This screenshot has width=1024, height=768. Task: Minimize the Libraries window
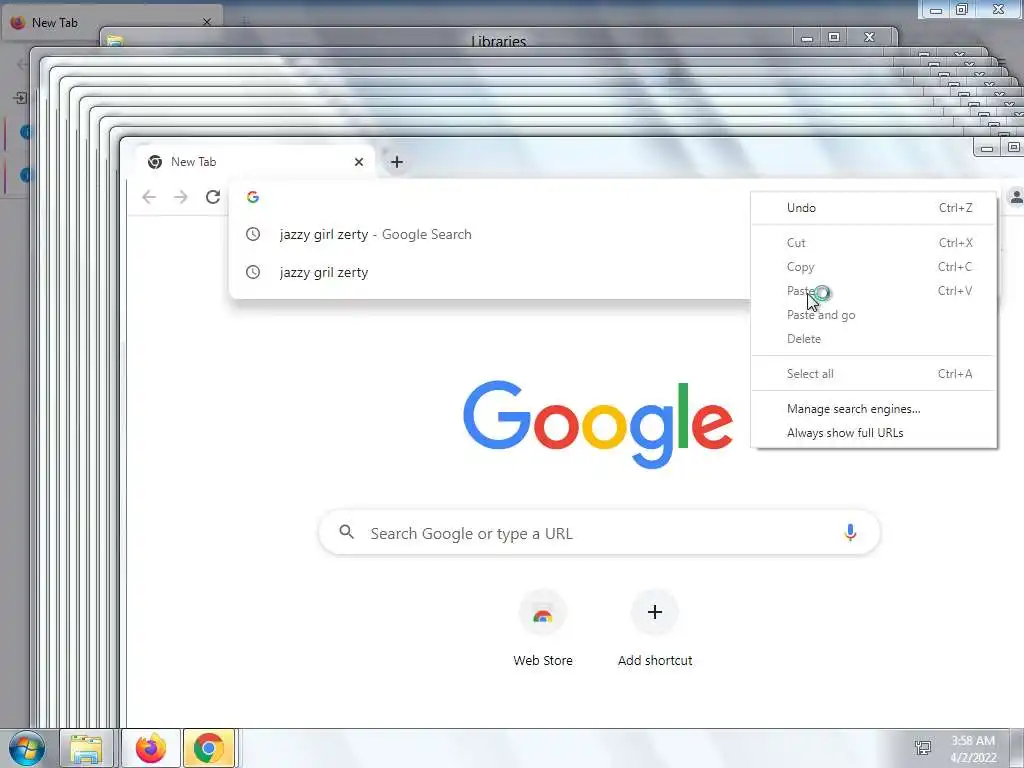(807, 37)
